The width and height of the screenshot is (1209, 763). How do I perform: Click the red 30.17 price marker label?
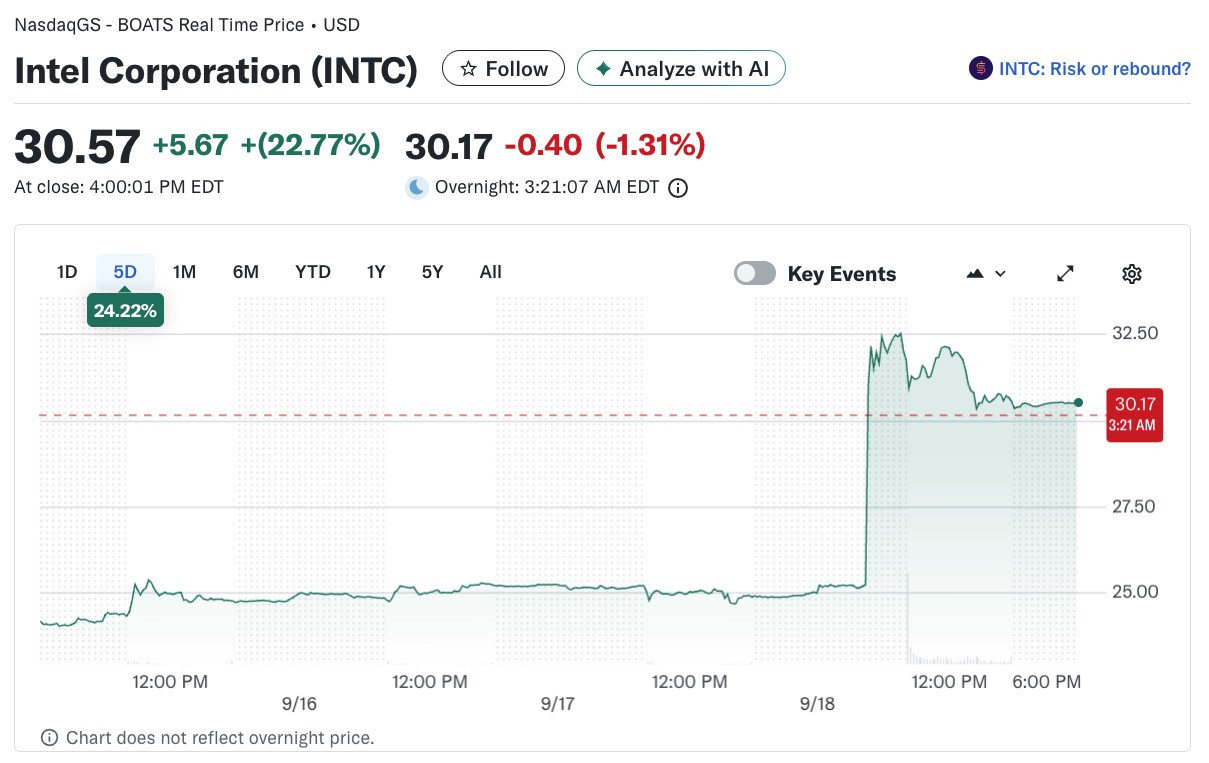point(1135,414)
